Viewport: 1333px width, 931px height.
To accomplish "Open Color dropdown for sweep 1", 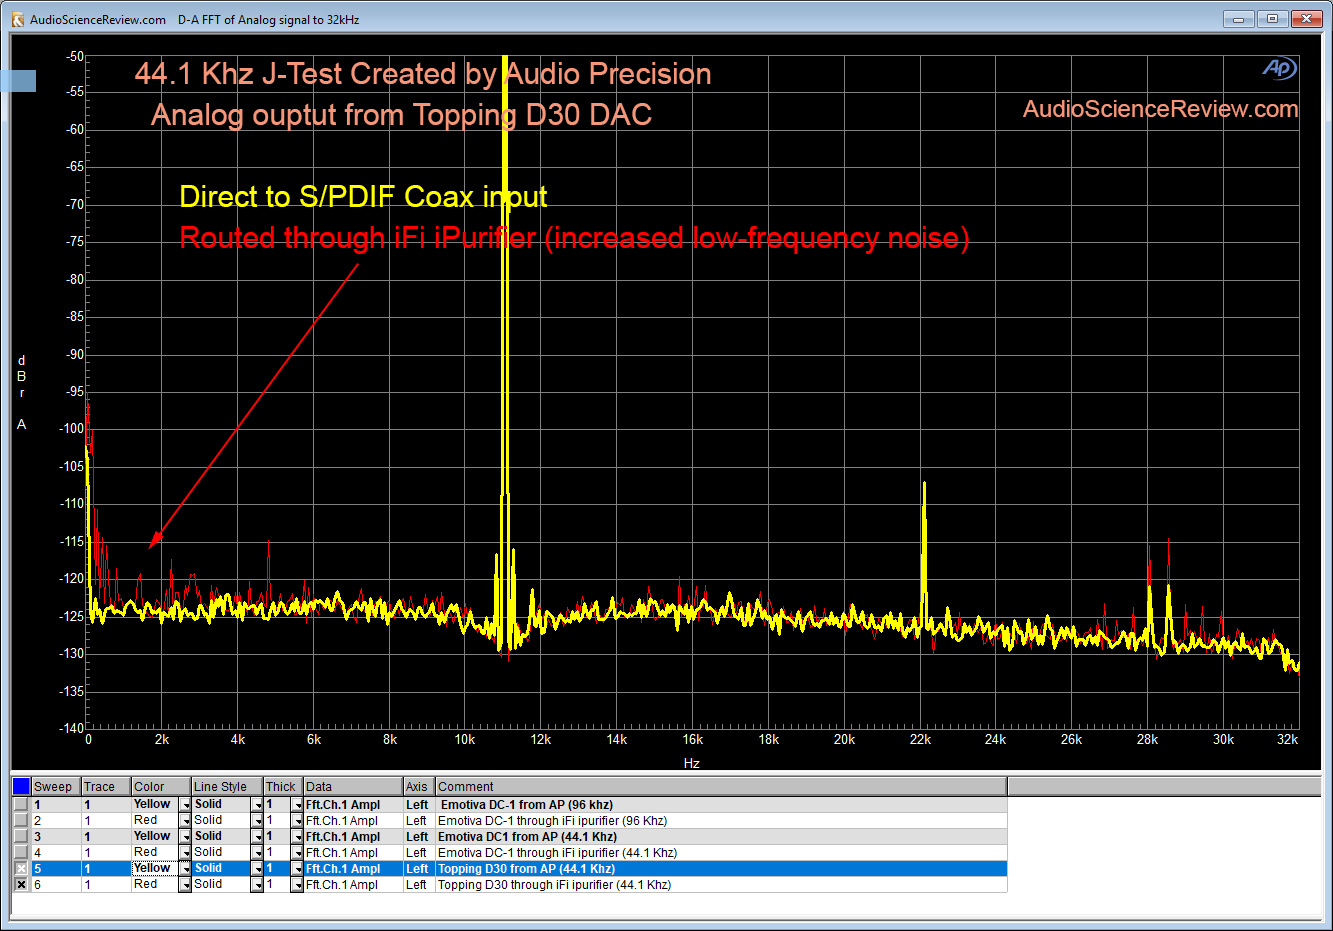I will click(185, 805).
